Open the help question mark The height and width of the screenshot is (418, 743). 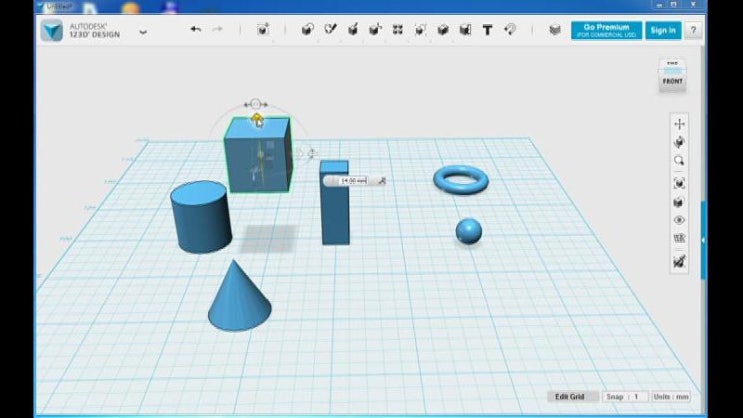tap(693, 30)
